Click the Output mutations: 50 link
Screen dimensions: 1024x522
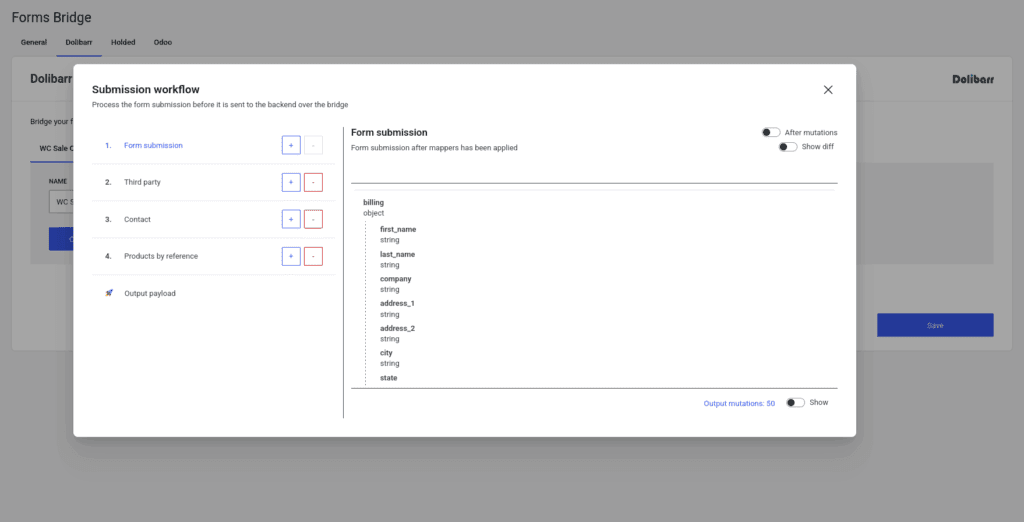point(739,404)
